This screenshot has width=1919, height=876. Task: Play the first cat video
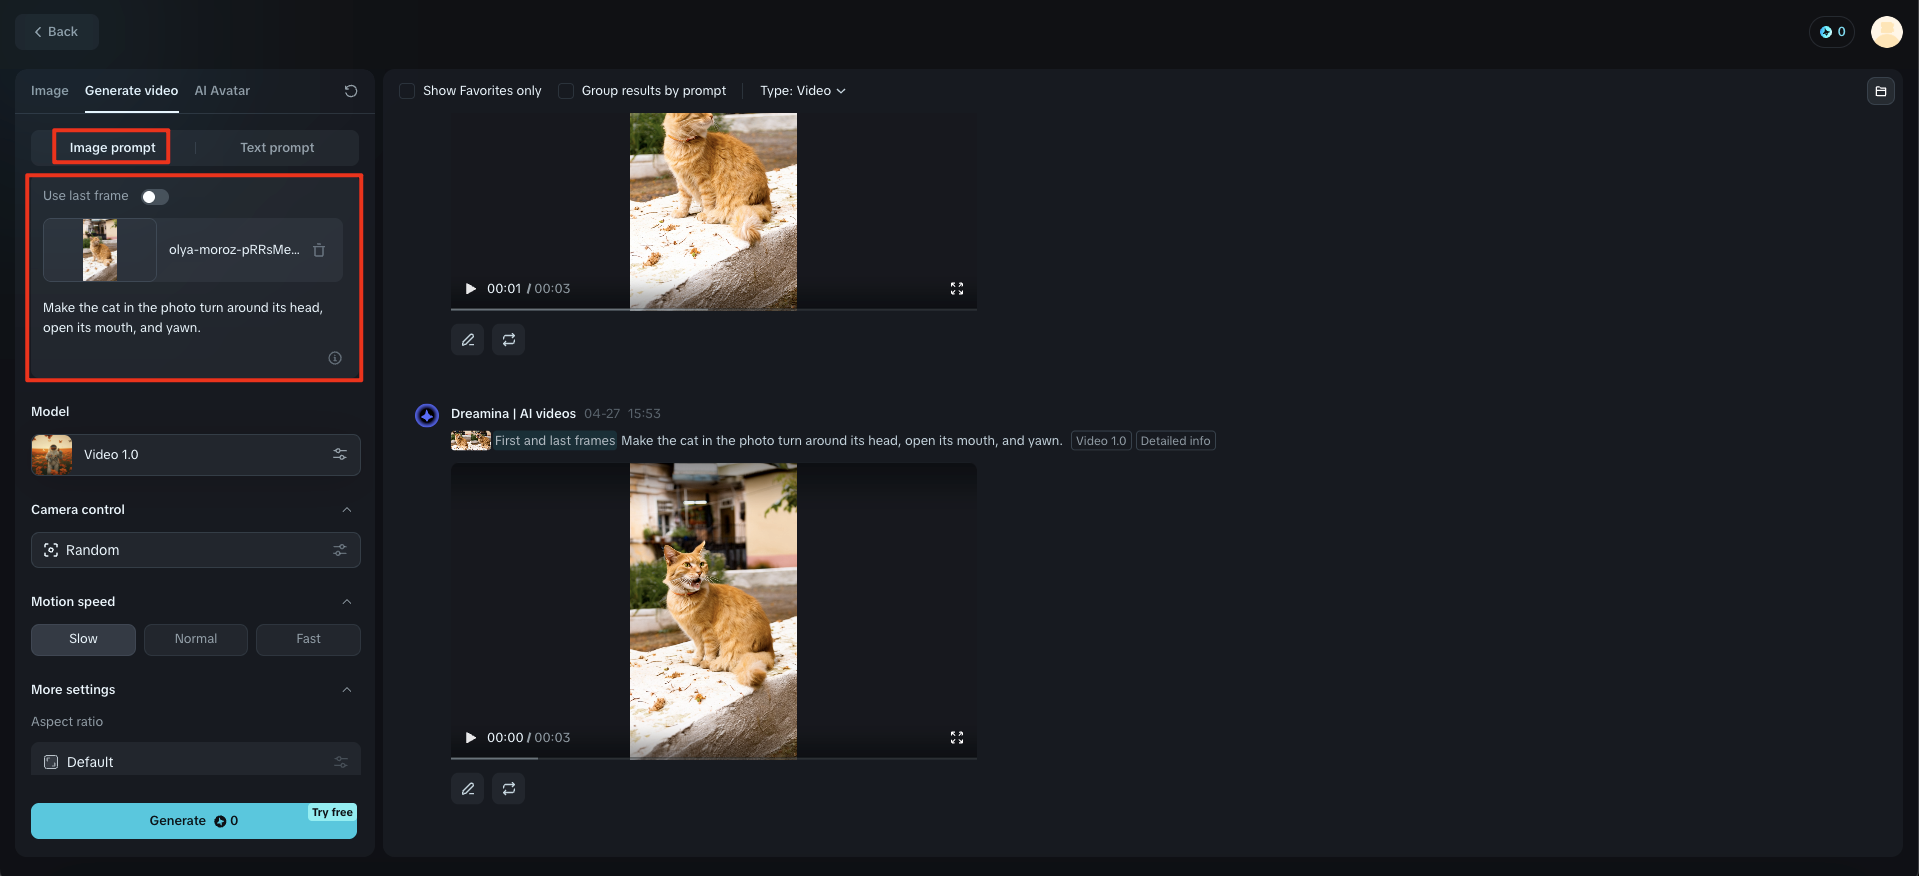[x=470, y=289]
